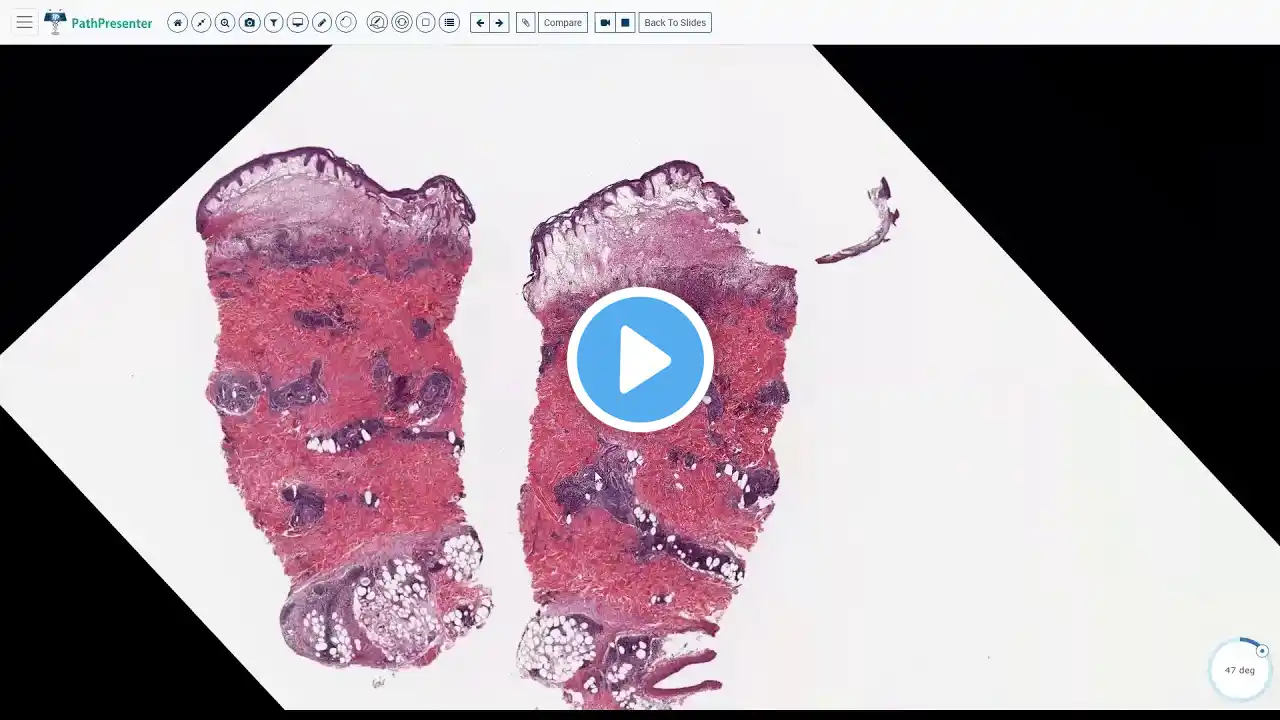Viewport: 1280px width, 720px height.
Task: Select the magnifier zoom tool
Action: (x=225, y=22)
